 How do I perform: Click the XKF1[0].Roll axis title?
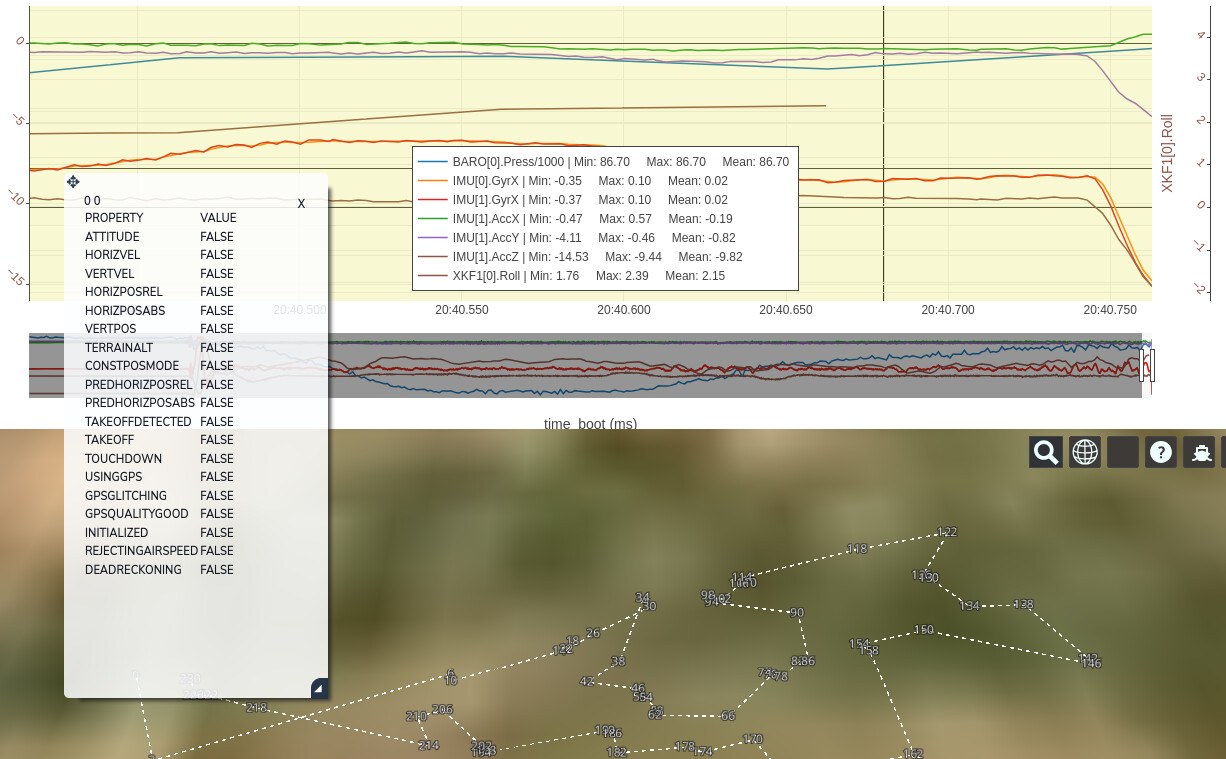coord(1167,152)
